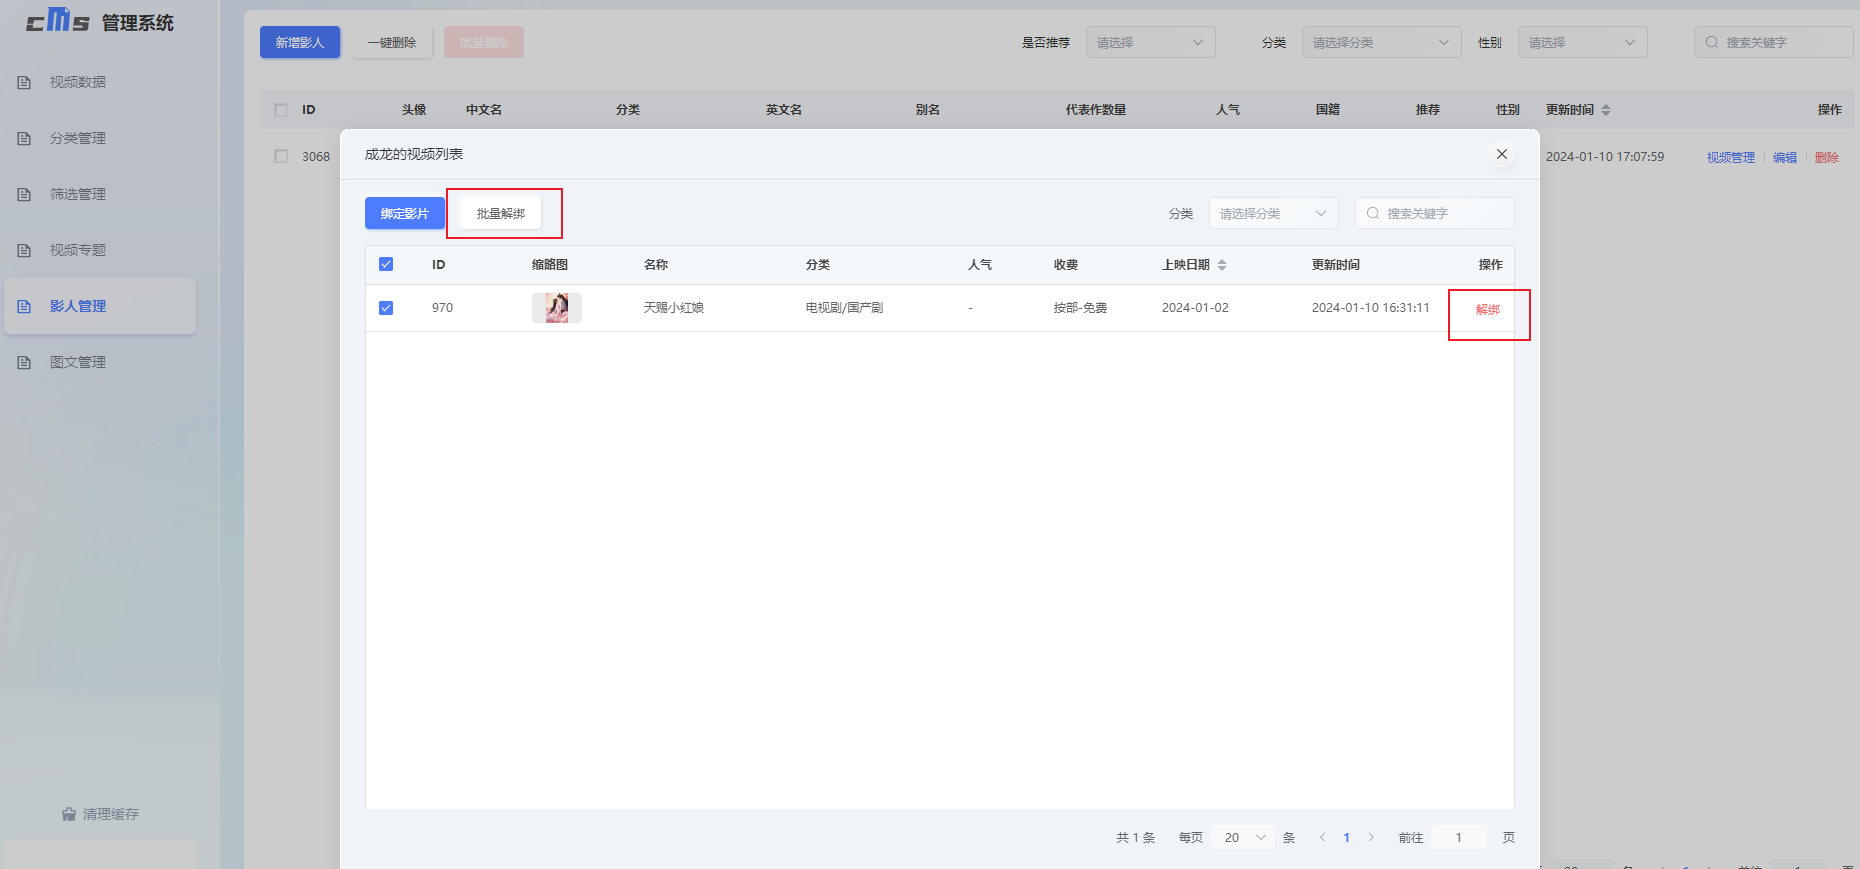Click the 一键删除 button
The image size is (1860, 869).
(x=392, y=42)
